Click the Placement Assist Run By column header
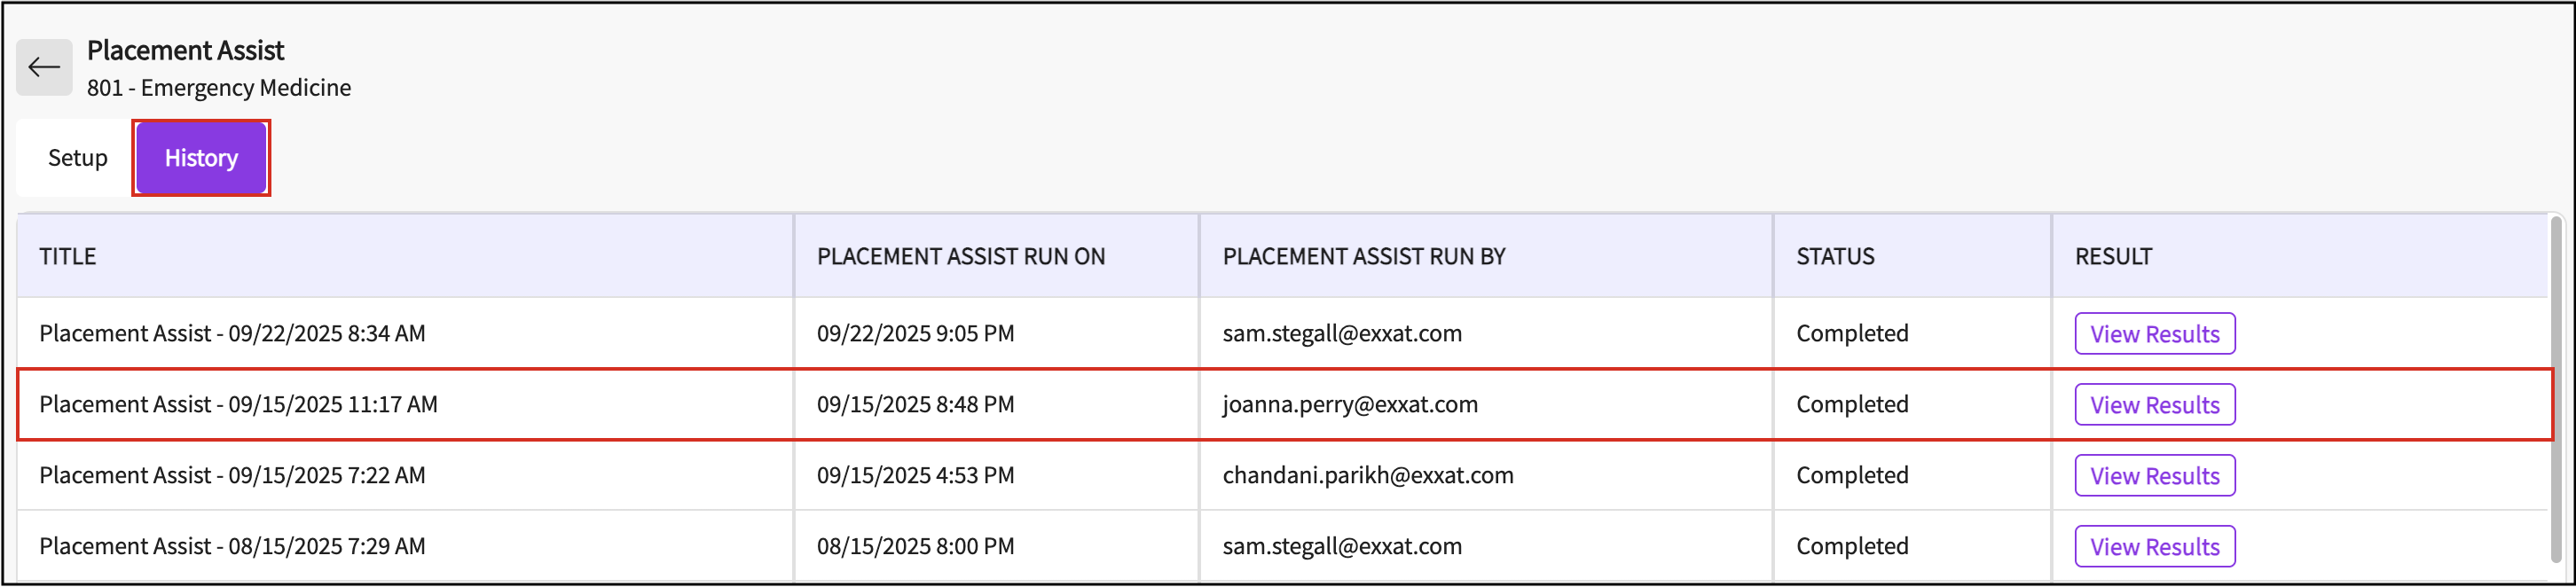The image size is (2576, 587). tap(1363, 257)
